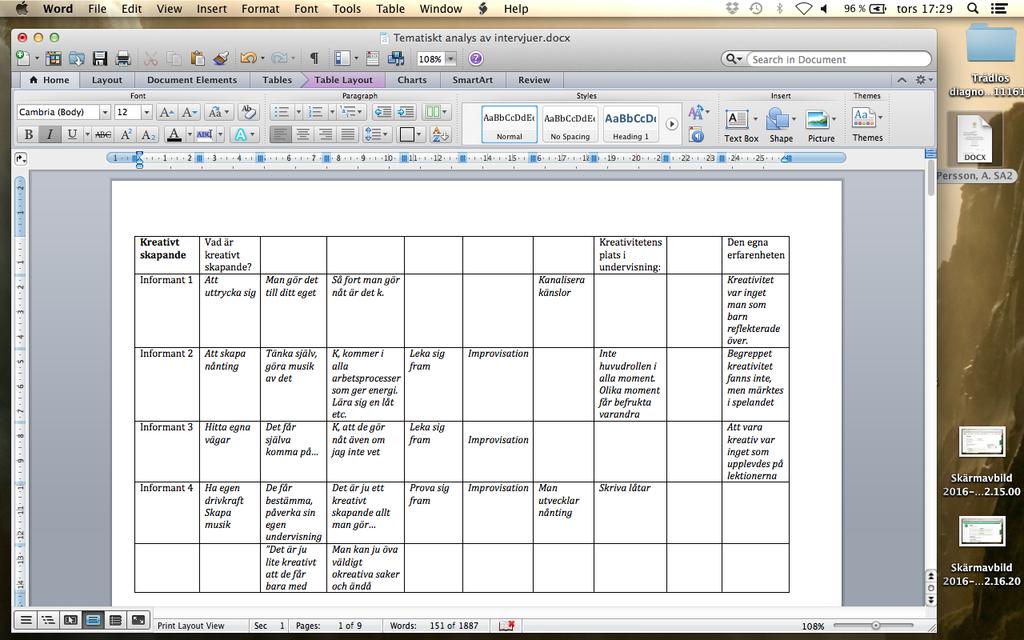
Task: Insert a Text Box
Action: tap(741, 125)
